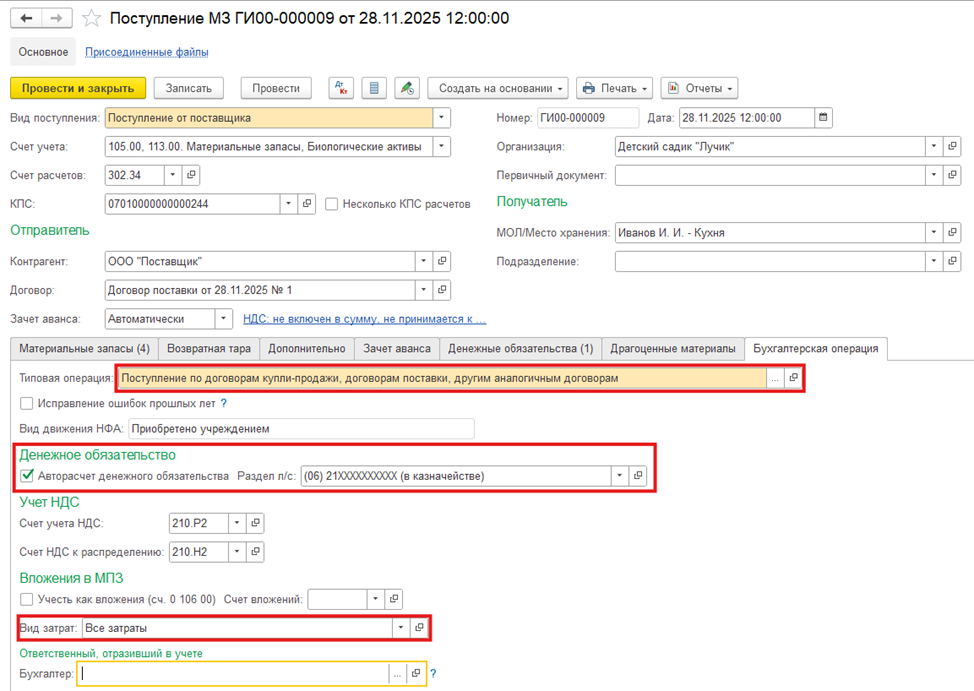Open Контрагент ООО Поставщик card icon

click(x=442, y=261)
